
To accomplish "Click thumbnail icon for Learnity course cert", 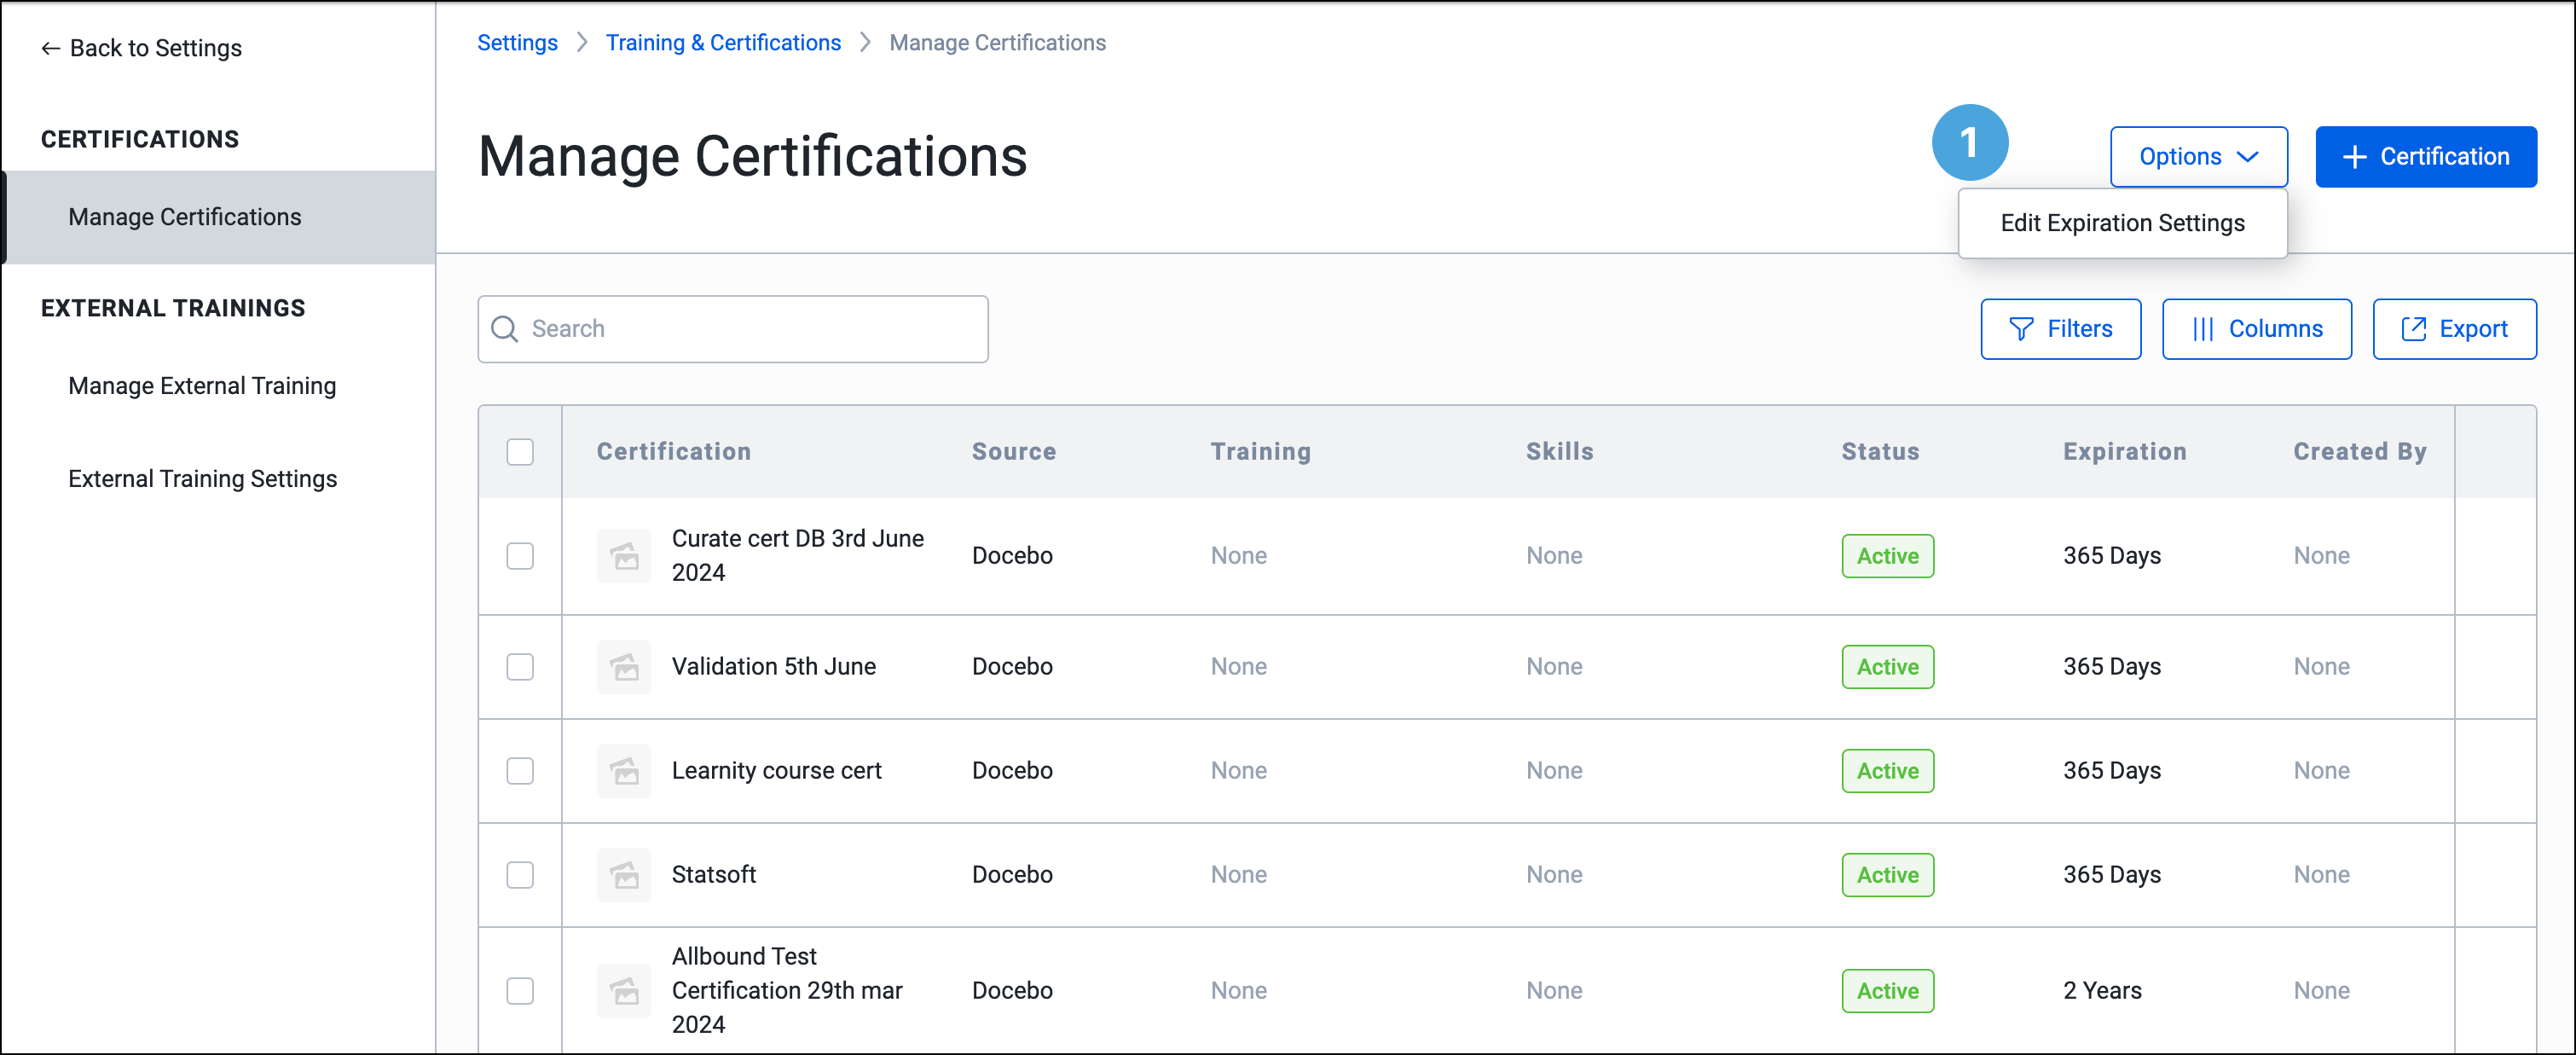I will [624, 771].
